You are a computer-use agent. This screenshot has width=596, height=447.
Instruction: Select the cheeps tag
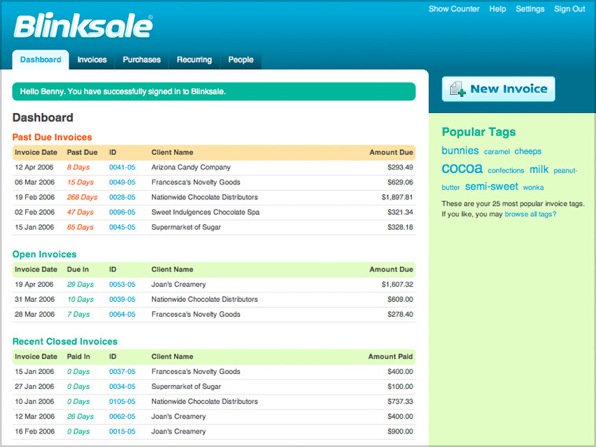528,151
